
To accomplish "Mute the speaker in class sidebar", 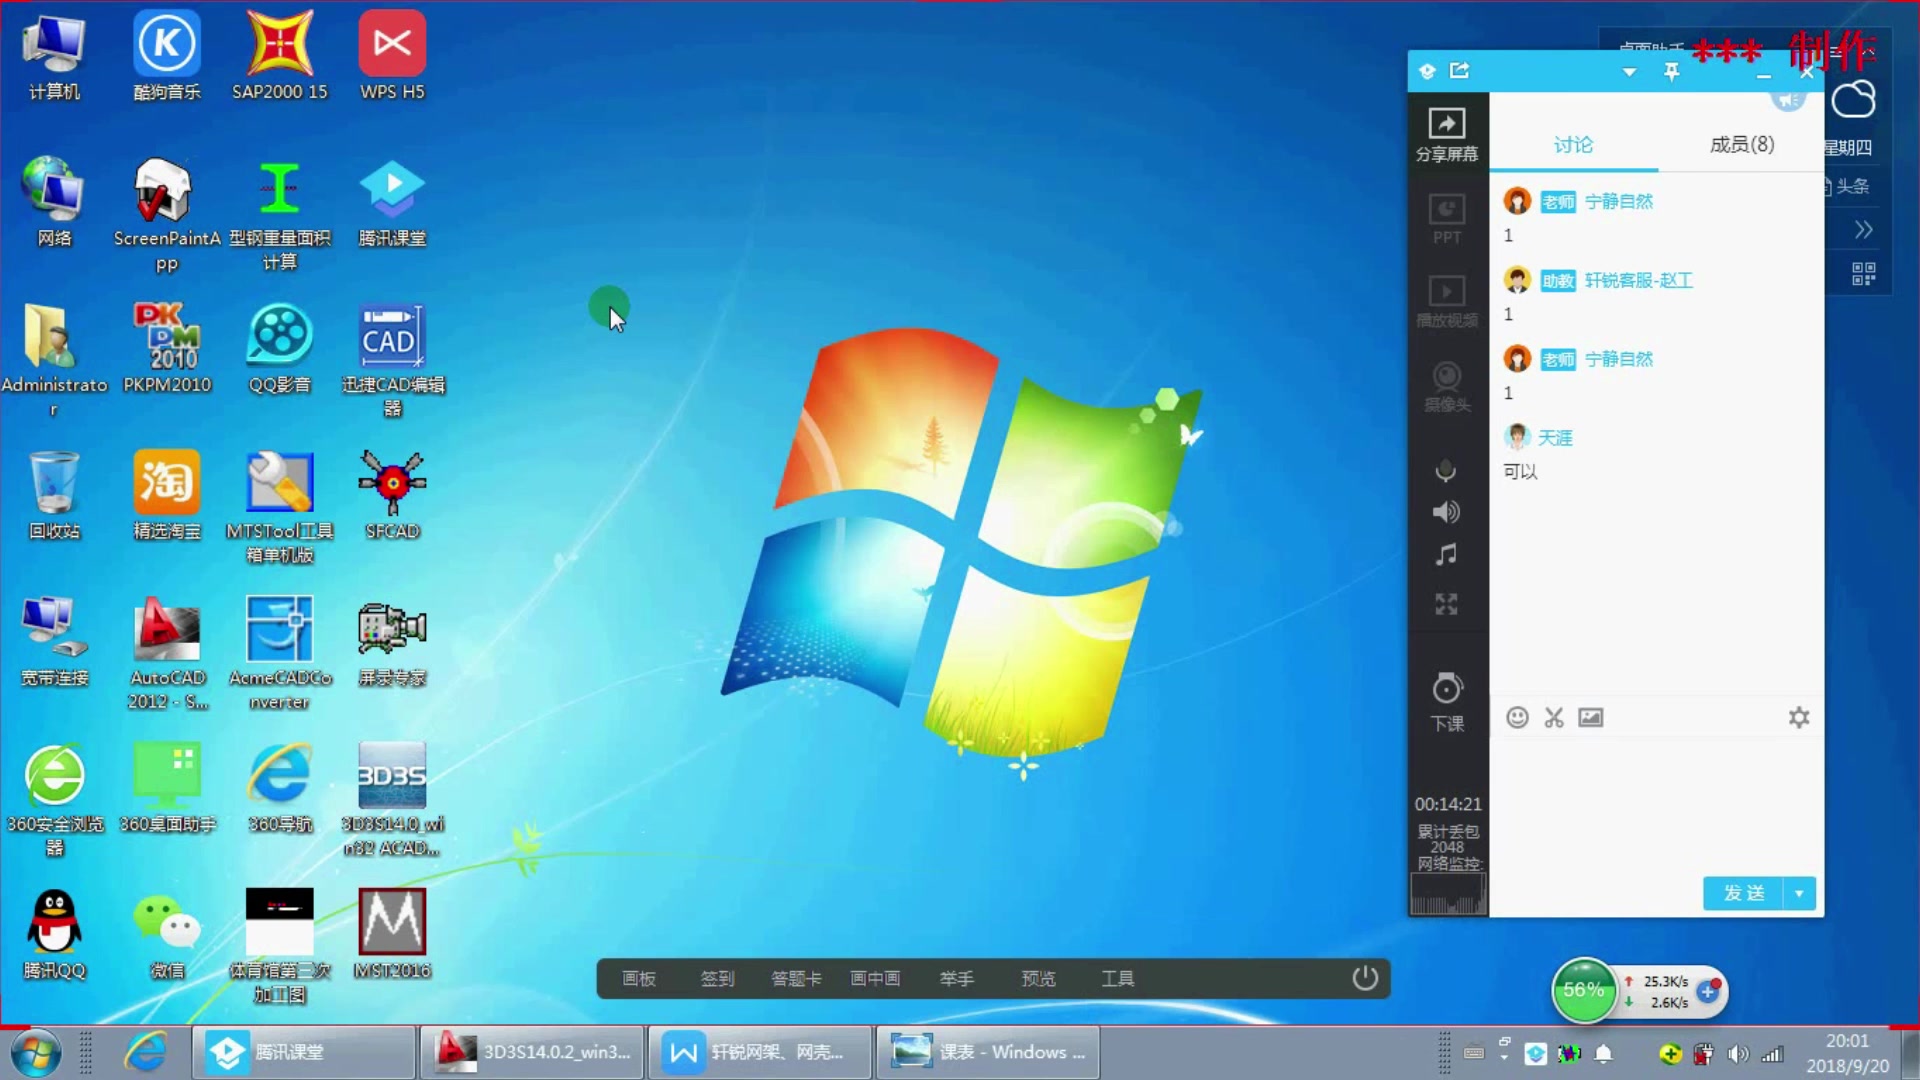I will tap(1446, 513).
